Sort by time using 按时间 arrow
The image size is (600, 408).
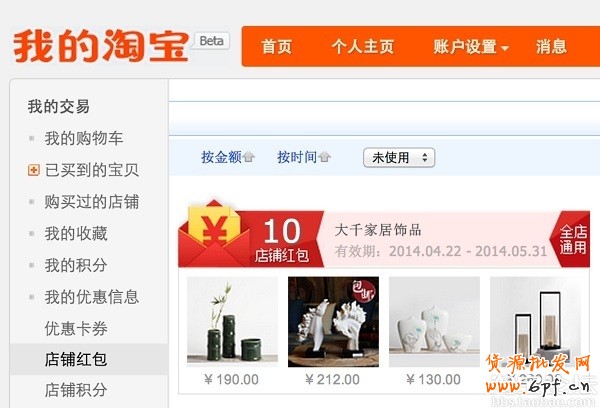pyautogui.click(x=324, y=157)
